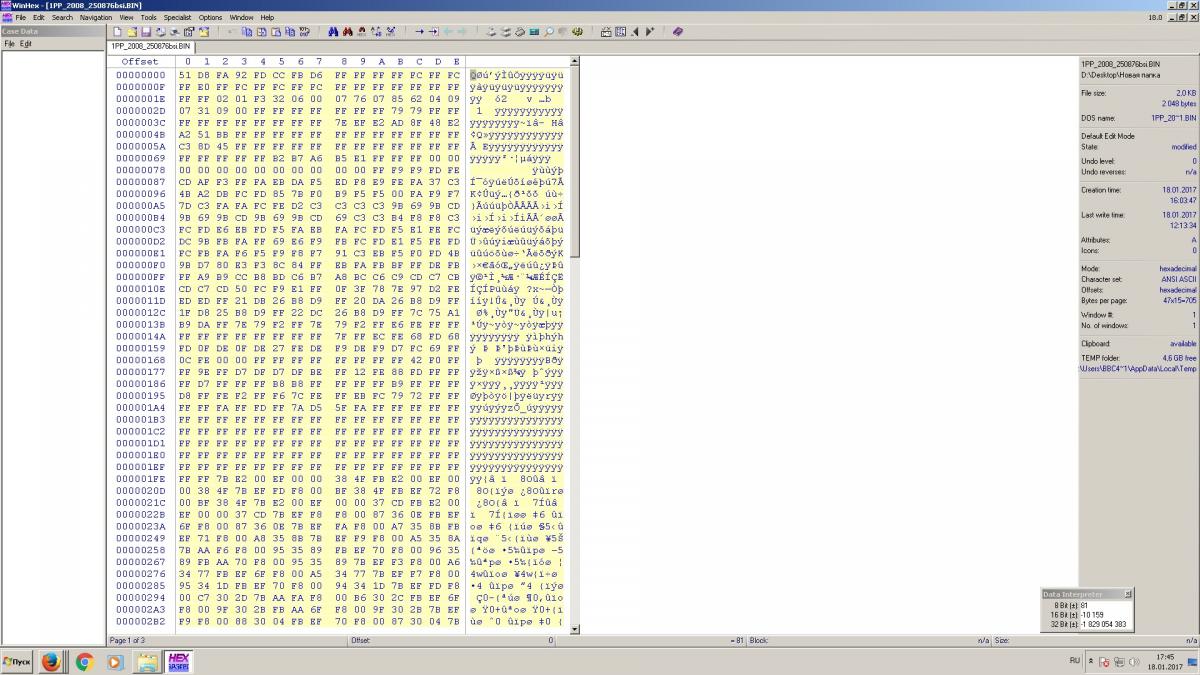Open the Options menu
The height and width of the screenshot is (675, 1200).
[x=210, y=17]
